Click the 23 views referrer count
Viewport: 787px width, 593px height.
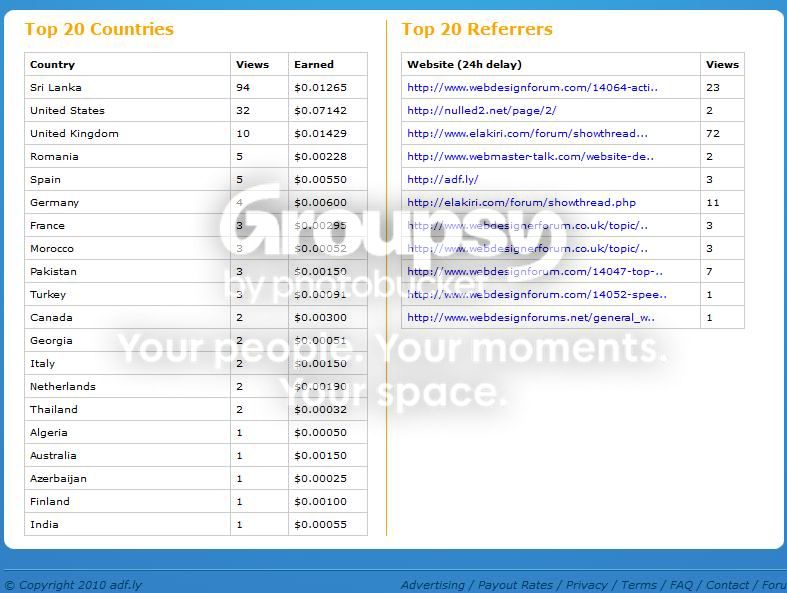pyautogui.click(x=713, y=87)
